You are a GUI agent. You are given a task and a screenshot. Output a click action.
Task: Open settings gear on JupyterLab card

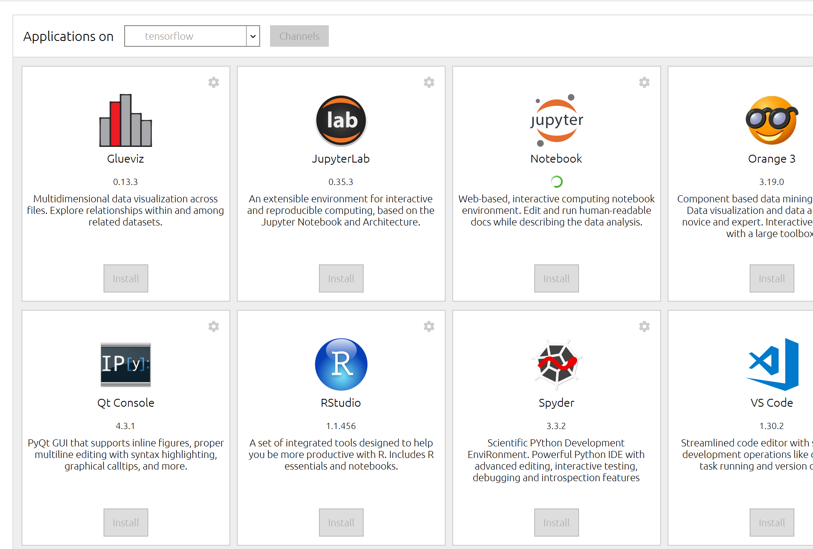pyautogui.click(x=429, y=83)
